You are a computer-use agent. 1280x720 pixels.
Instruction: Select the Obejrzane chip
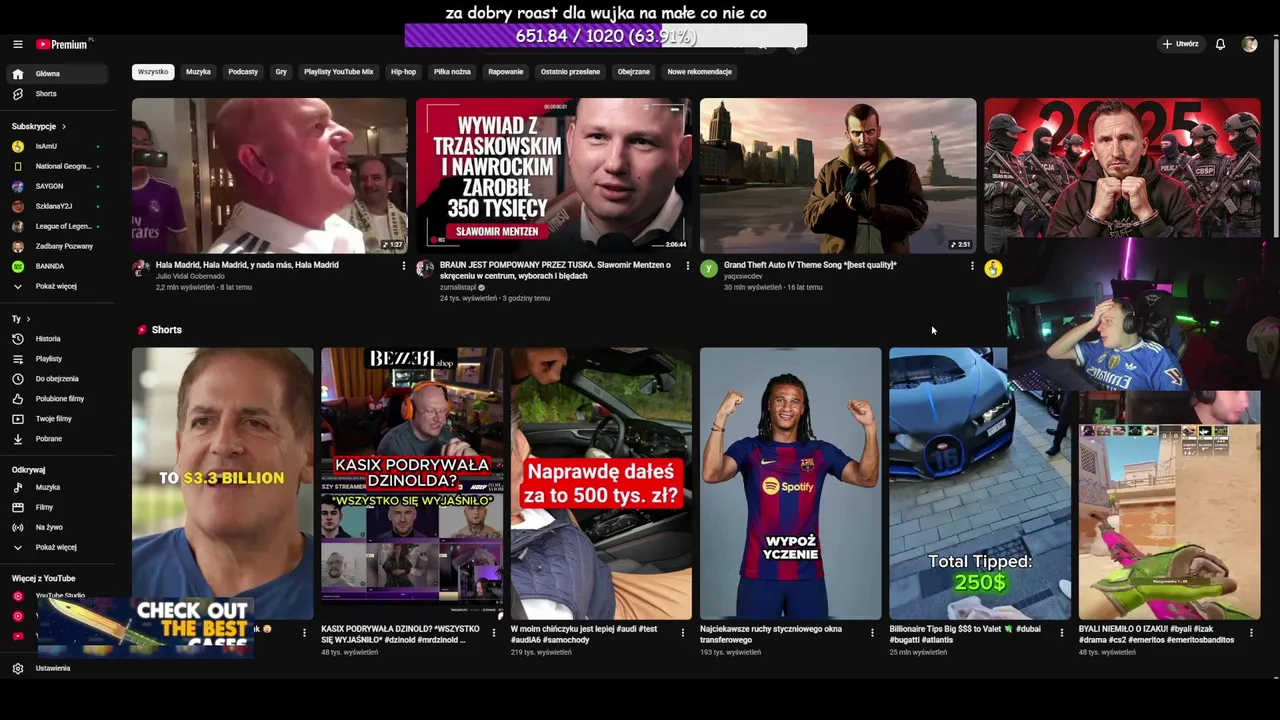[634, 72]
